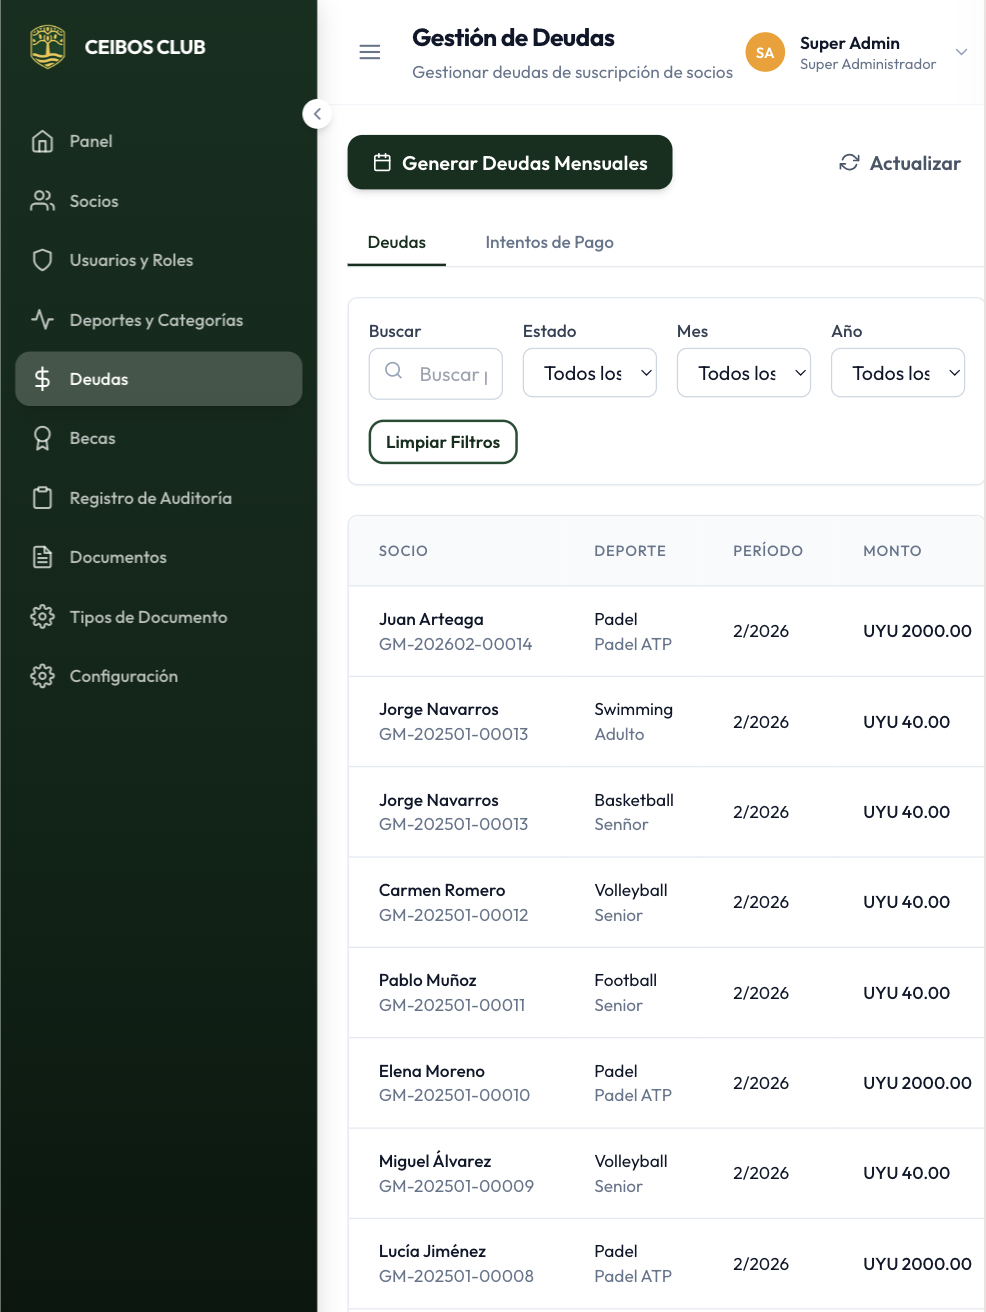
Task: Click the Limpiar Filtros button
Action: click(x=443, y=442)
